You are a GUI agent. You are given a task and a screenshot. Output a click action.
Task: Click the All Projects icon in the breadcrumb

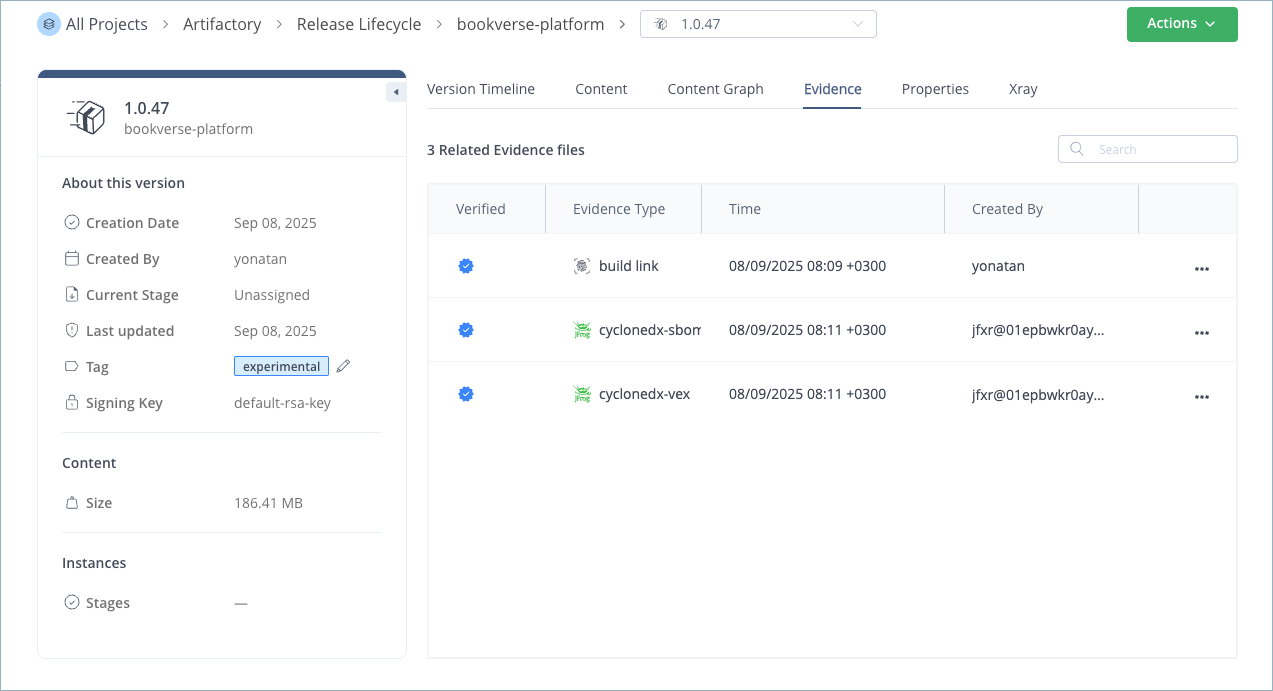click(49, 23)
